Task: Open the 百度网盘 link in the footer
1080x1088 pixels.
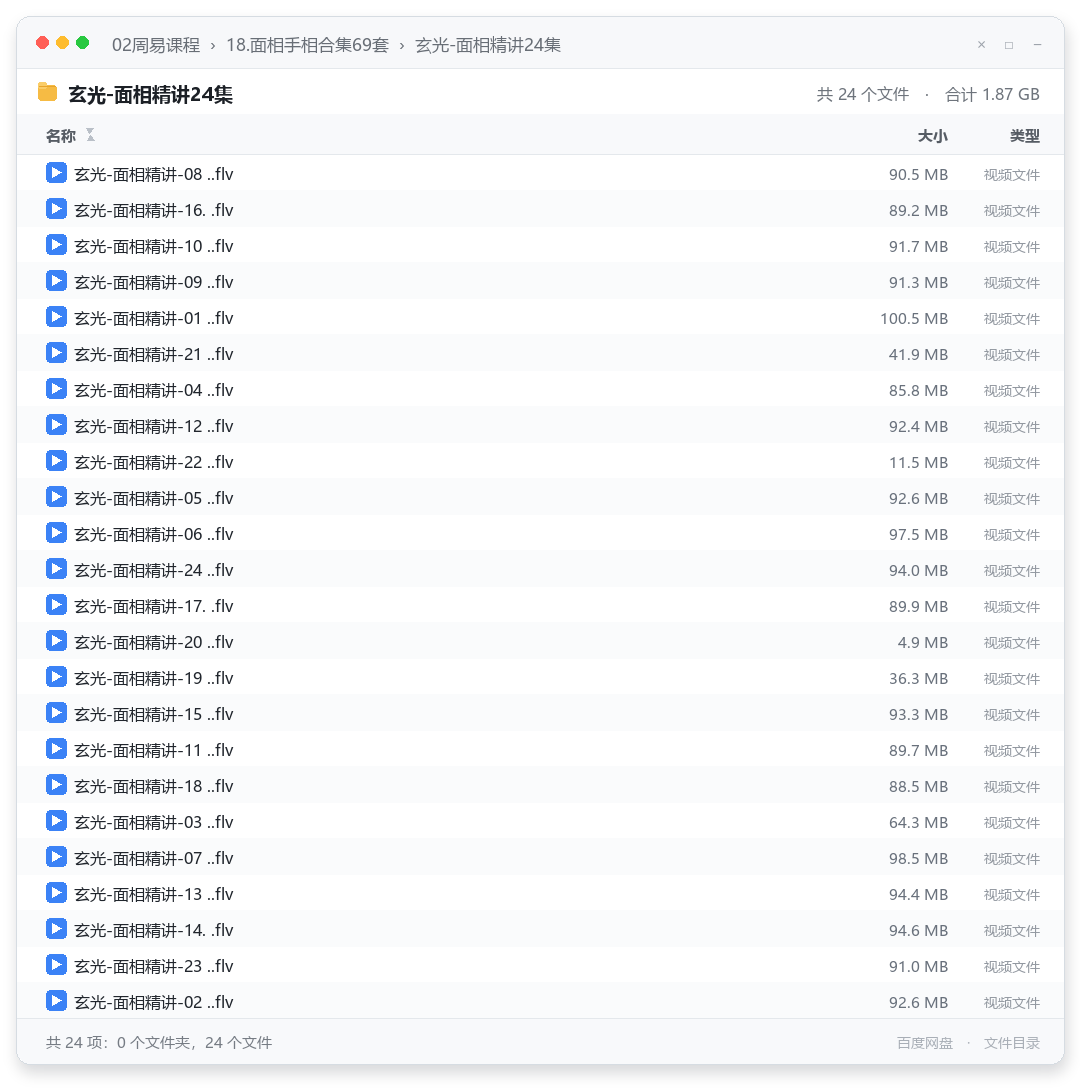Action: point(925,1043)
